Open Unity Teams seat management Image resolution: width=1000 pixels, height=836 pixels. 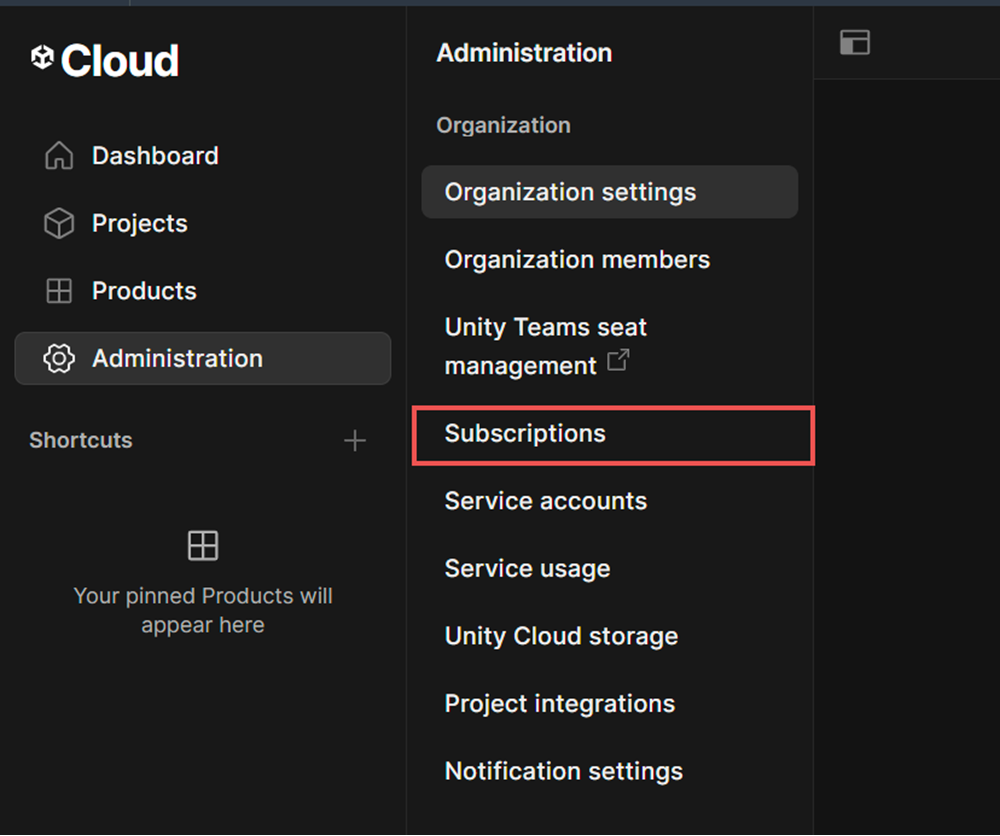pos(545,345)
